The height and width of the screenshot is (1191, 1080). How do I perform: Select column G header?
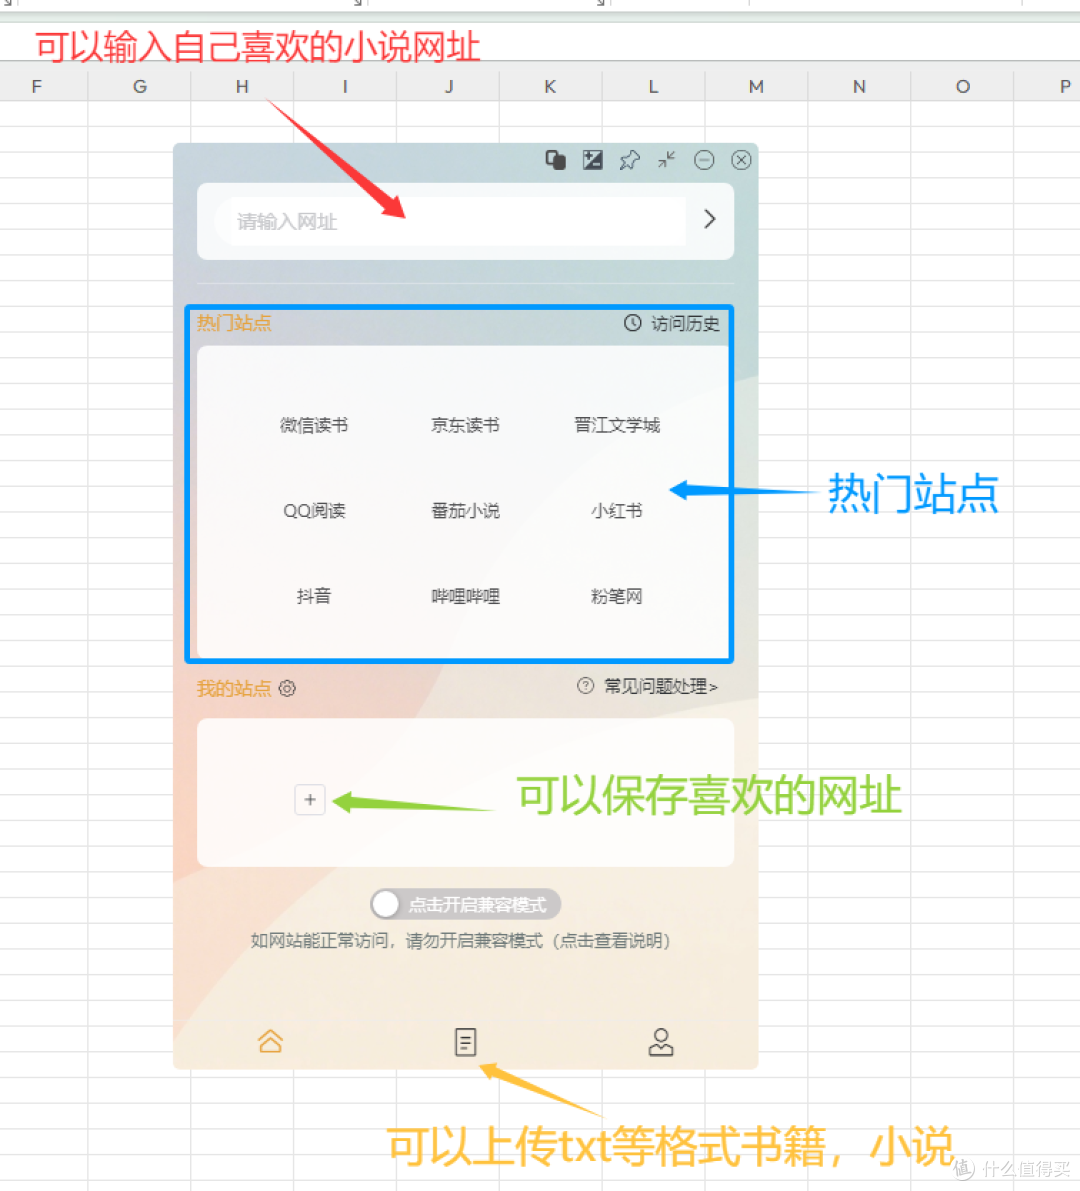139,87
